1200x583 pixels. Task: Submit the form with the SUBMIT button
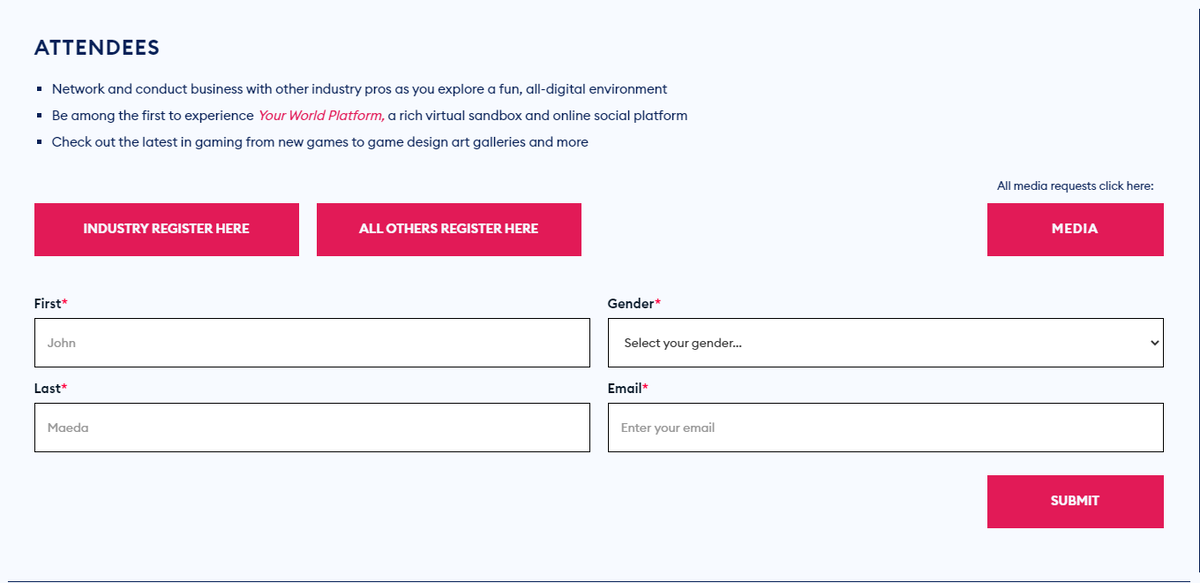[1075, 501]
